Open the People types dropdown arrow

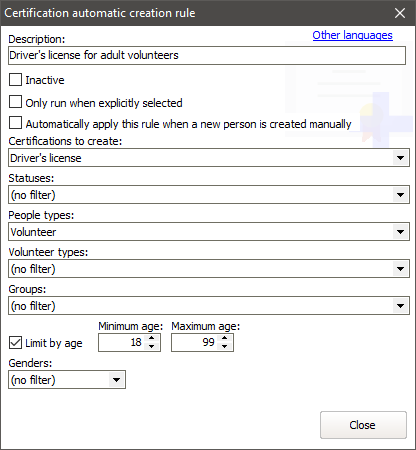point(401,232)
